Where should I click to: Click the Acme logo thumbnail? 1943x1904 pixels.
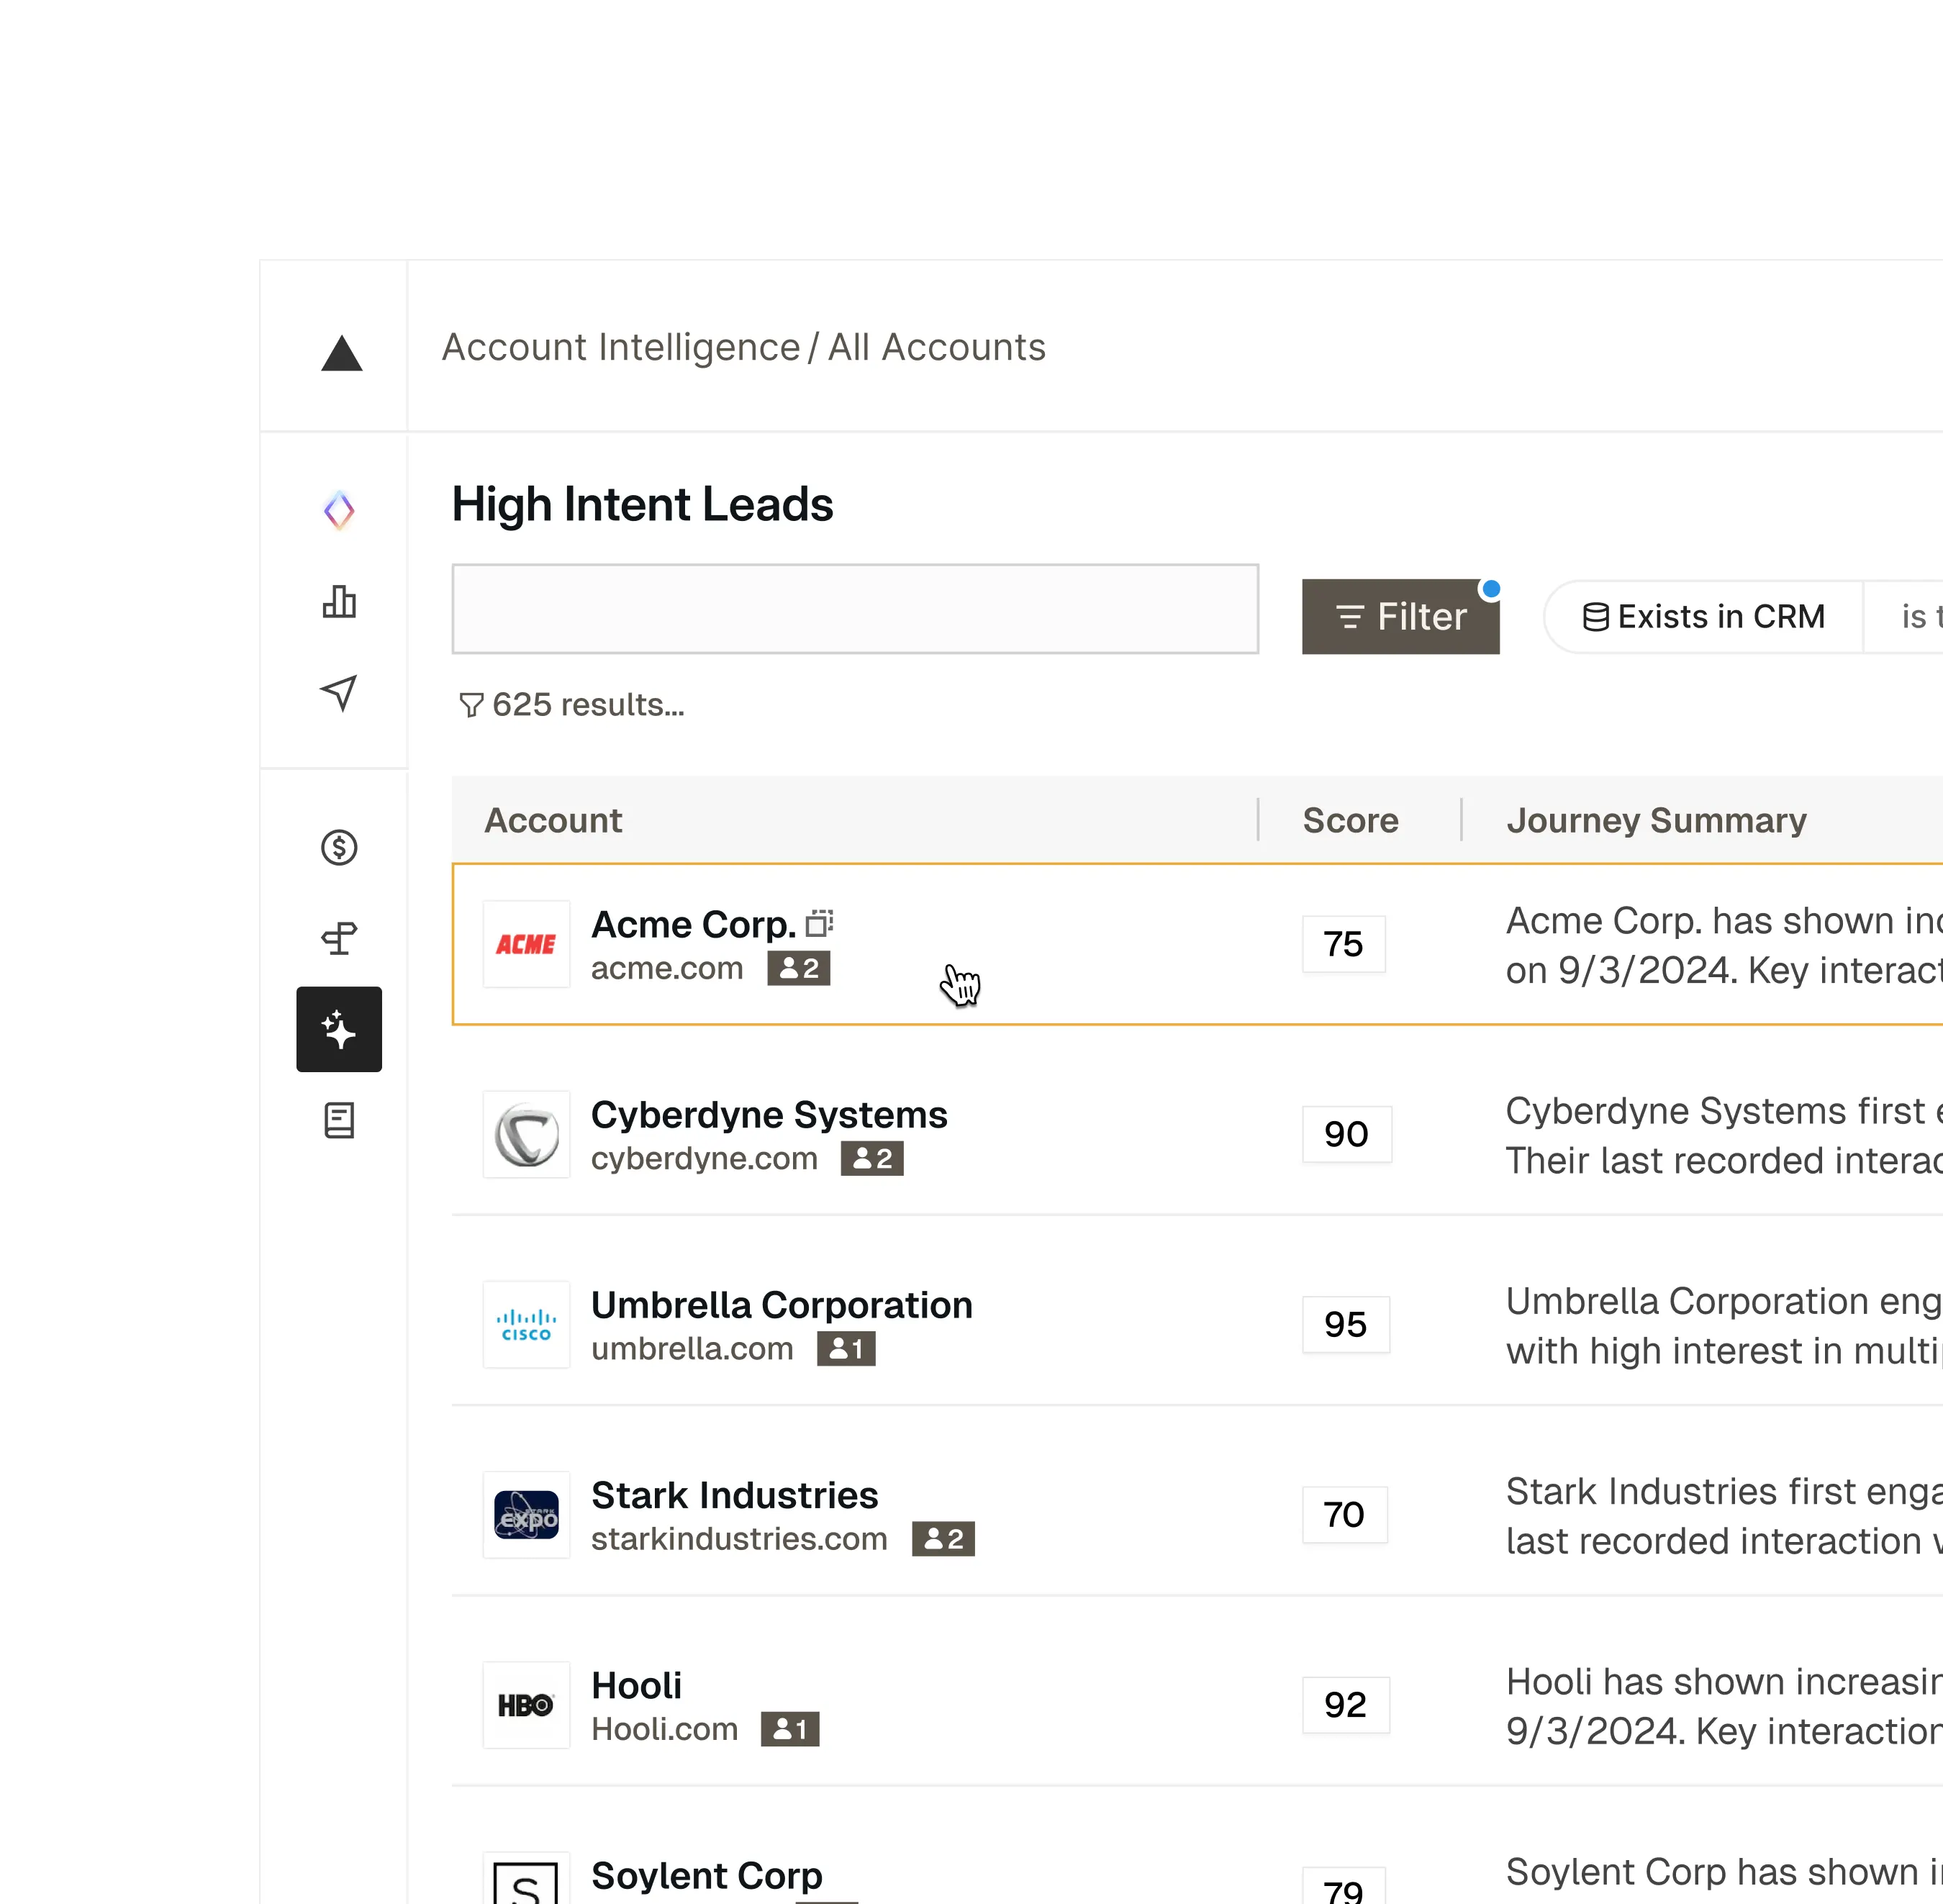tap(526, 944)
